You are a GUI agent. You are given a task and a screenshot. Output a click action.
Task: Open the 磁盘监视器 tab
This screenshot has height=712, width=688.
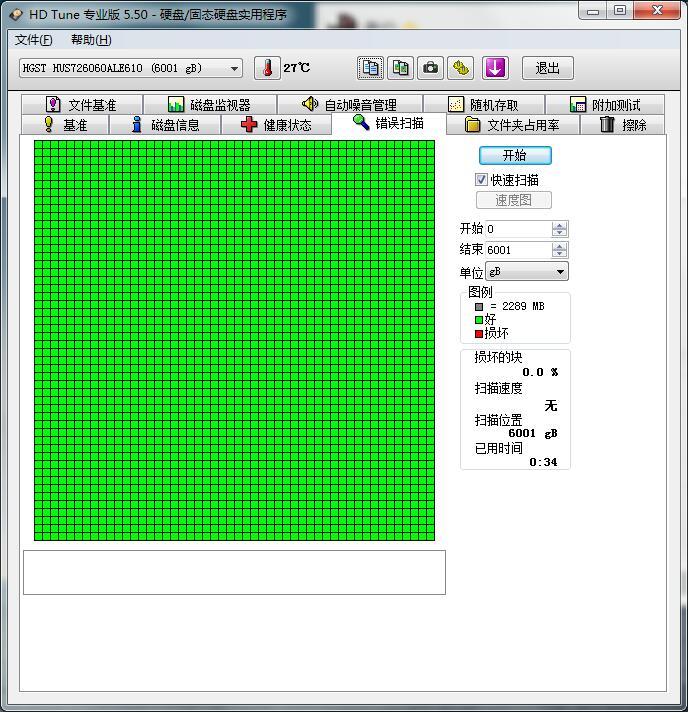point(210,105)
